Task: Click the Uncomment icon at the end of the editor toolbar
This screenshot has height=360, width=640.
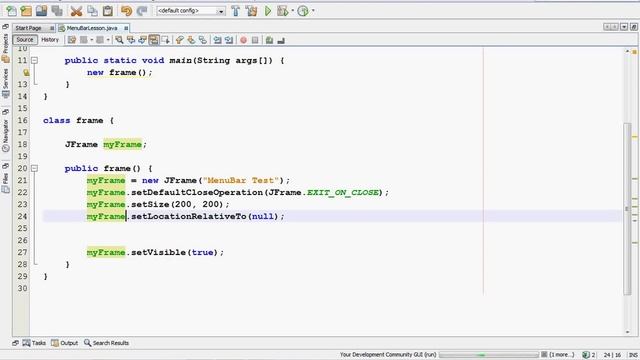Action: pyautogui.click(x=281, y=40)
